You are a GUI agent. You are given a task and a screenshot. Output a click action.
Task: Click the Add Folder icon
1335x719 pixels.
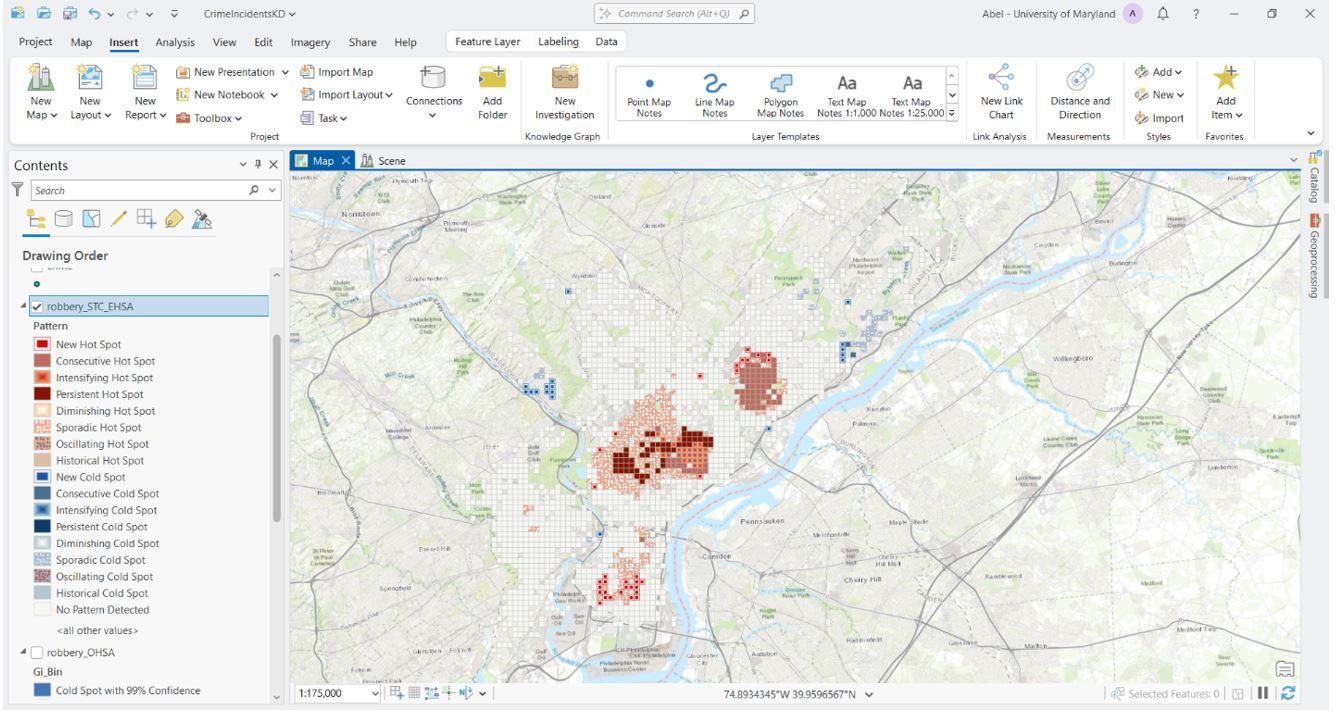coord(492,92)
